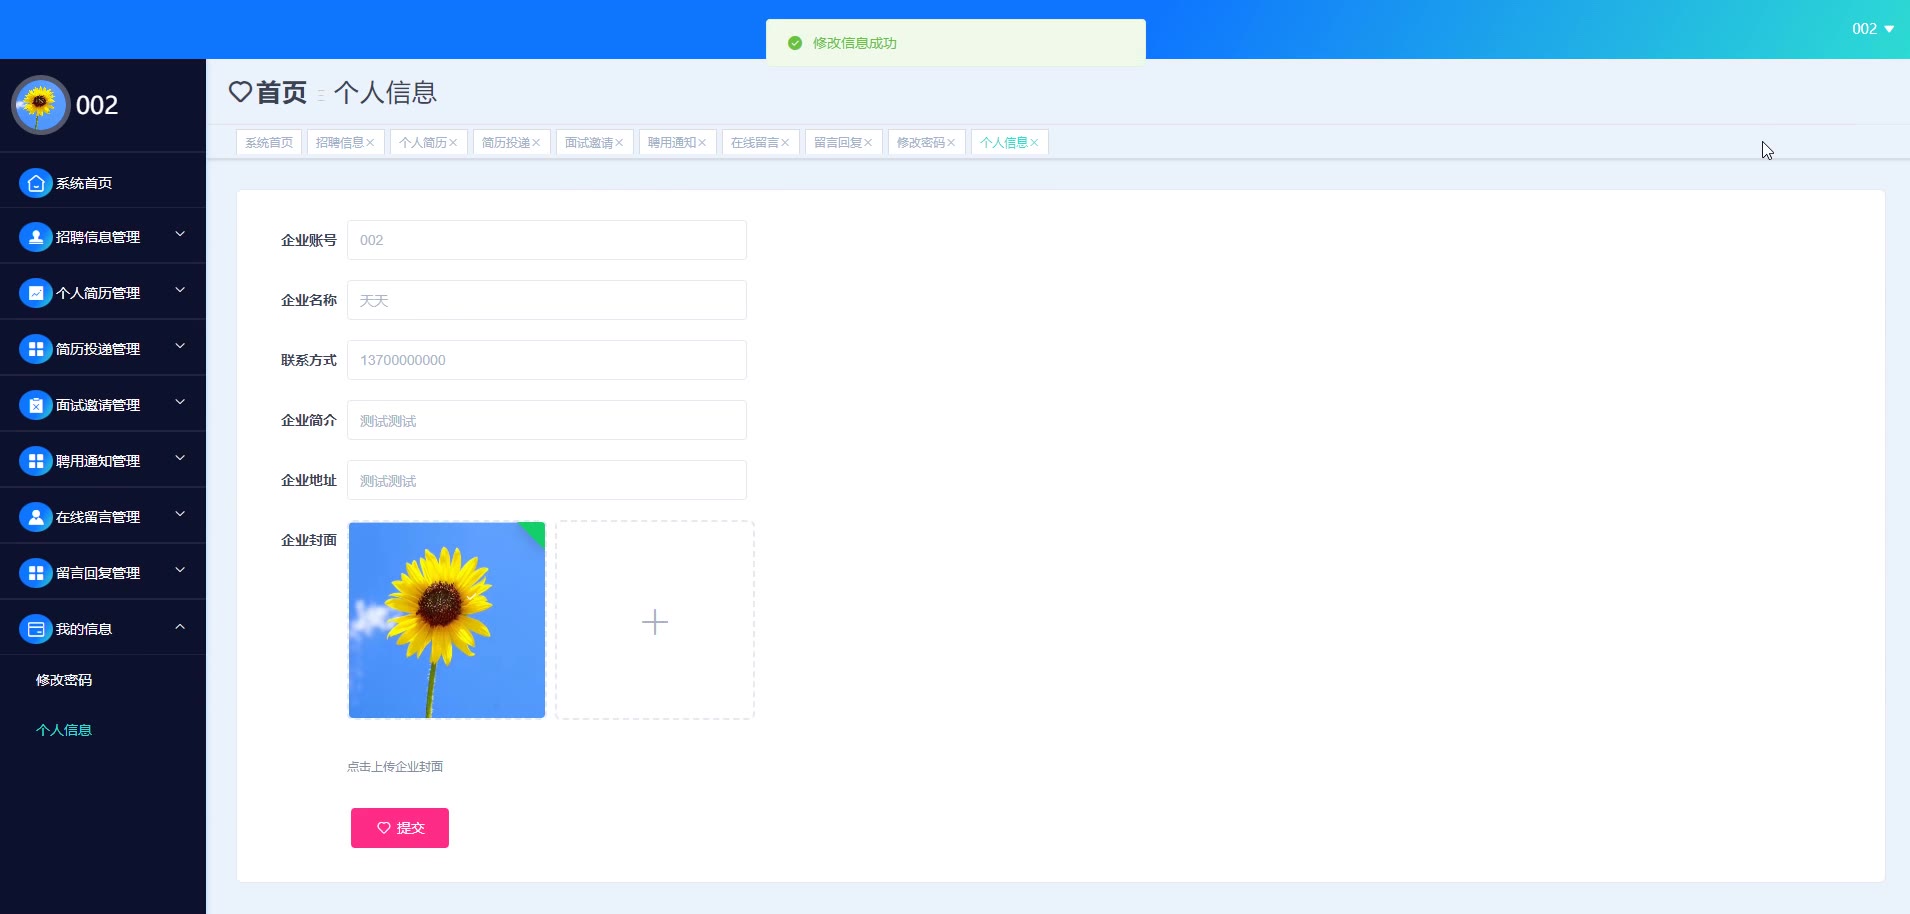The image size is (1910, 914).
Task: Click the 系统首页 home icon in sidebar
Action: coord(36,183)
